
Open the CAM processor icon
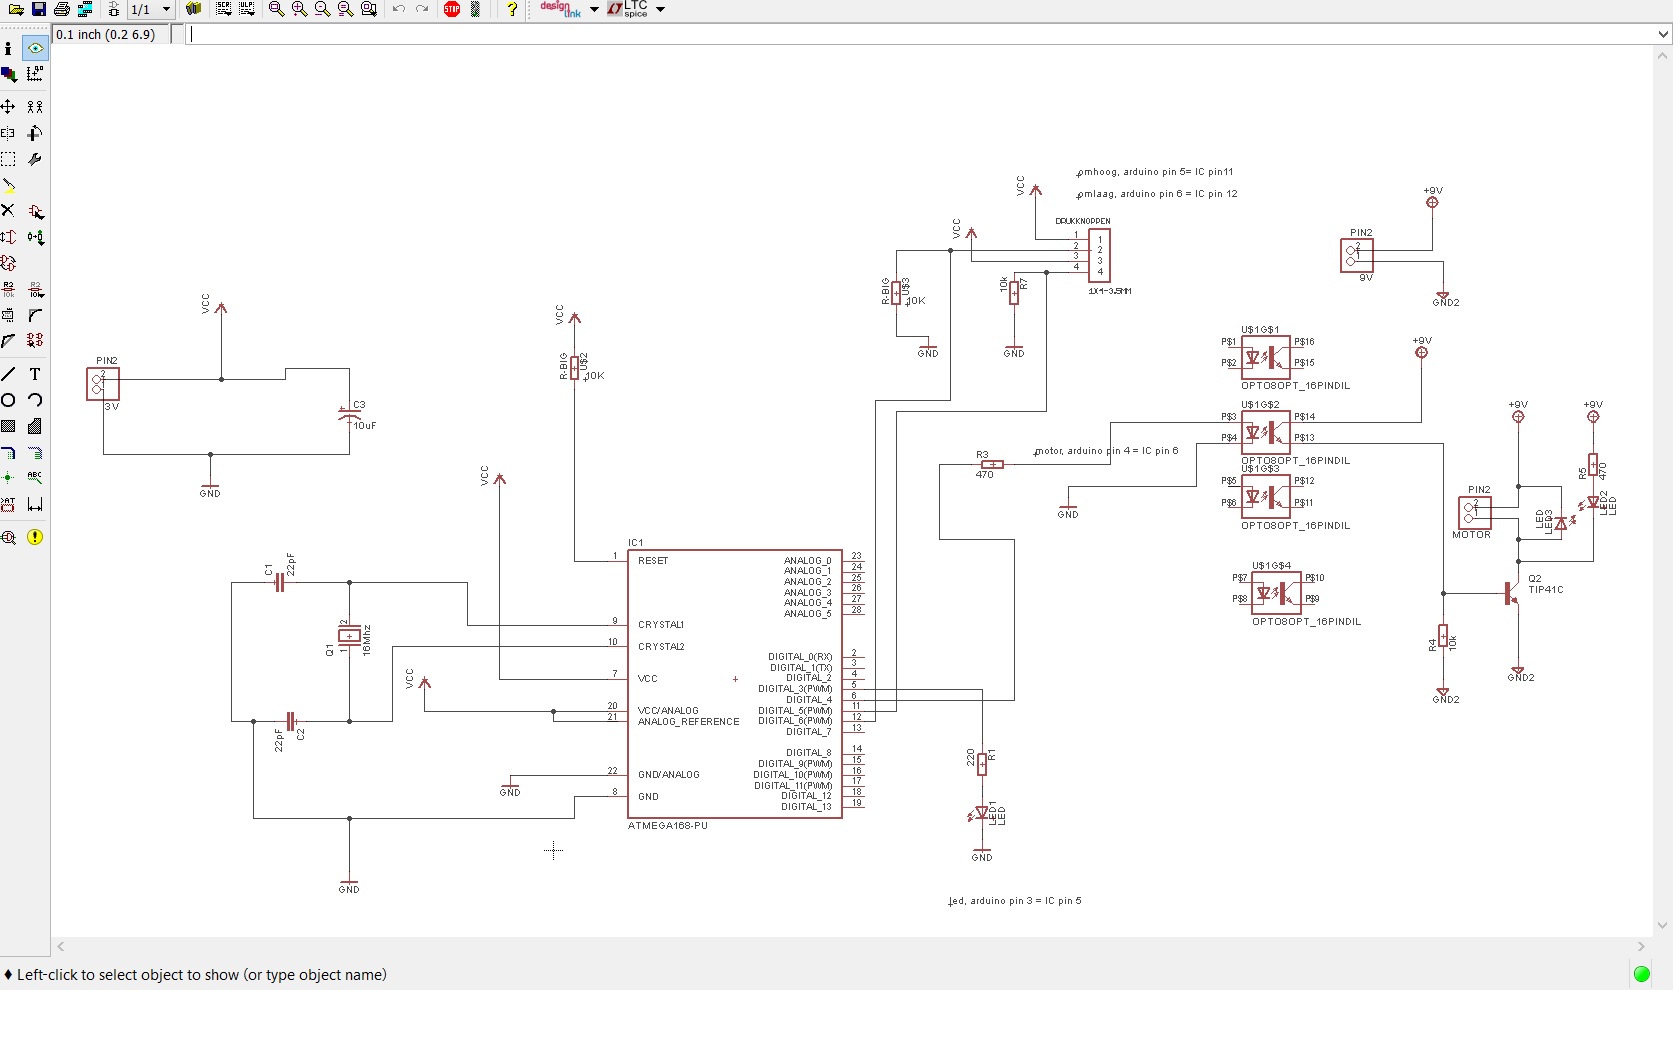click(85, 9)
